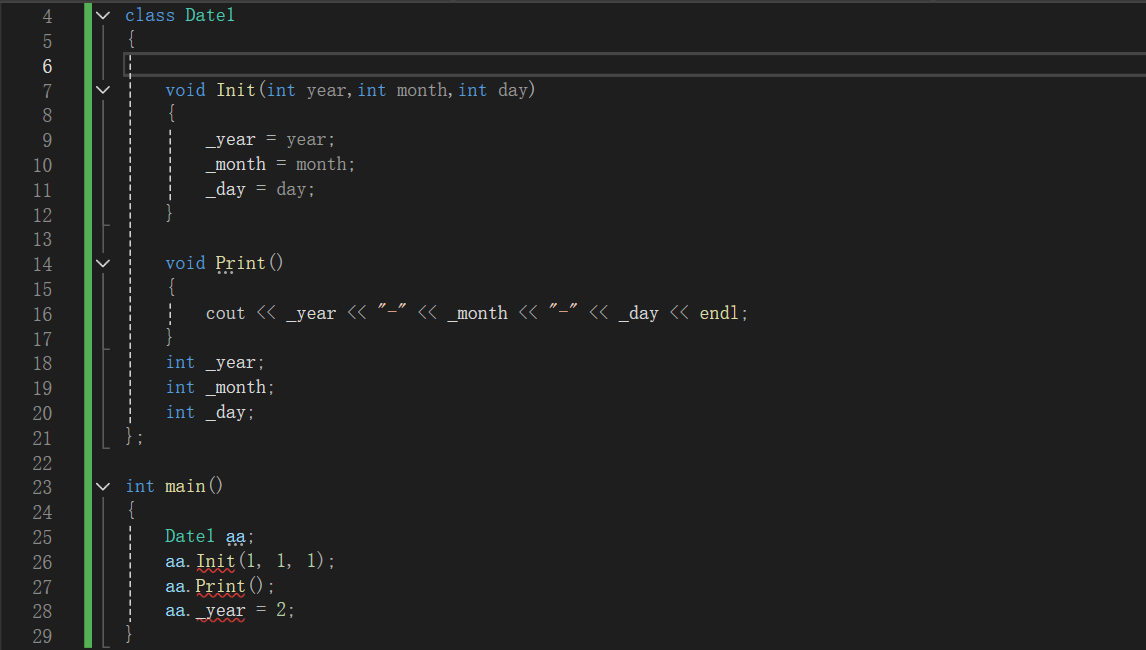This screenshot has height=650, width=1146.
Task: Click the Date1 type on line 25
Action: coord(190,537)
